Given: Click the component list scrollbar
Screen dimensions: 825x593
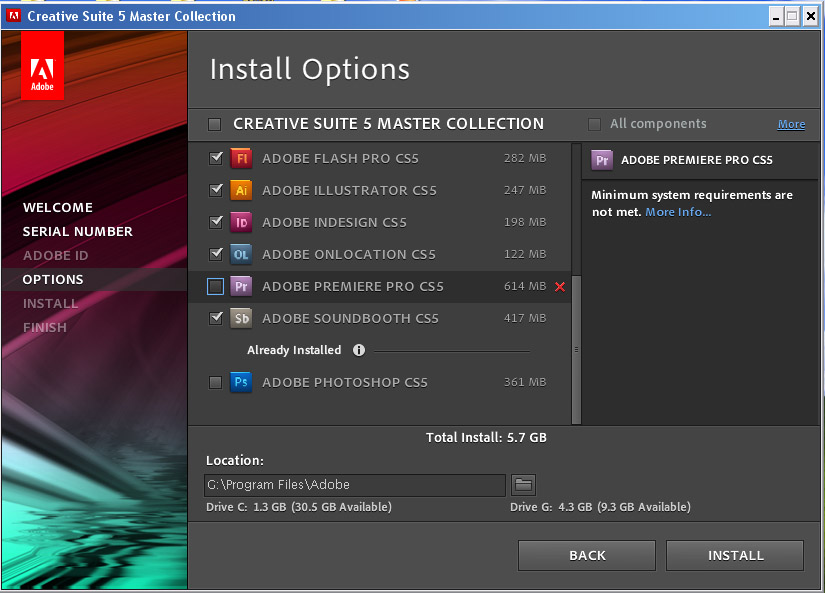Looking at the screenshot, I should [576, 349].
